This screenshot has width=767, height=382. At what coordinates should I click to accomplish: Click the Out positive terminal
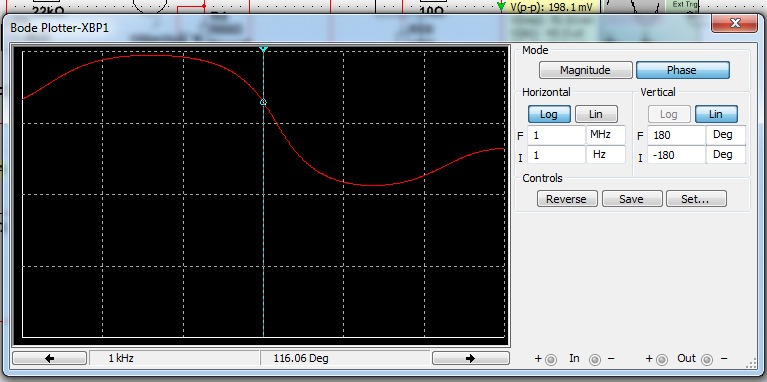661,360
